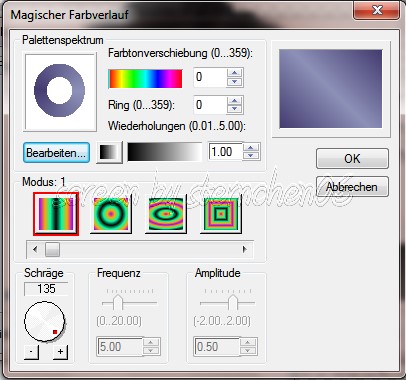Select the concentric squares gradient mode thumbnail
This screenshot has width=406, height=380.
[220, 214]
